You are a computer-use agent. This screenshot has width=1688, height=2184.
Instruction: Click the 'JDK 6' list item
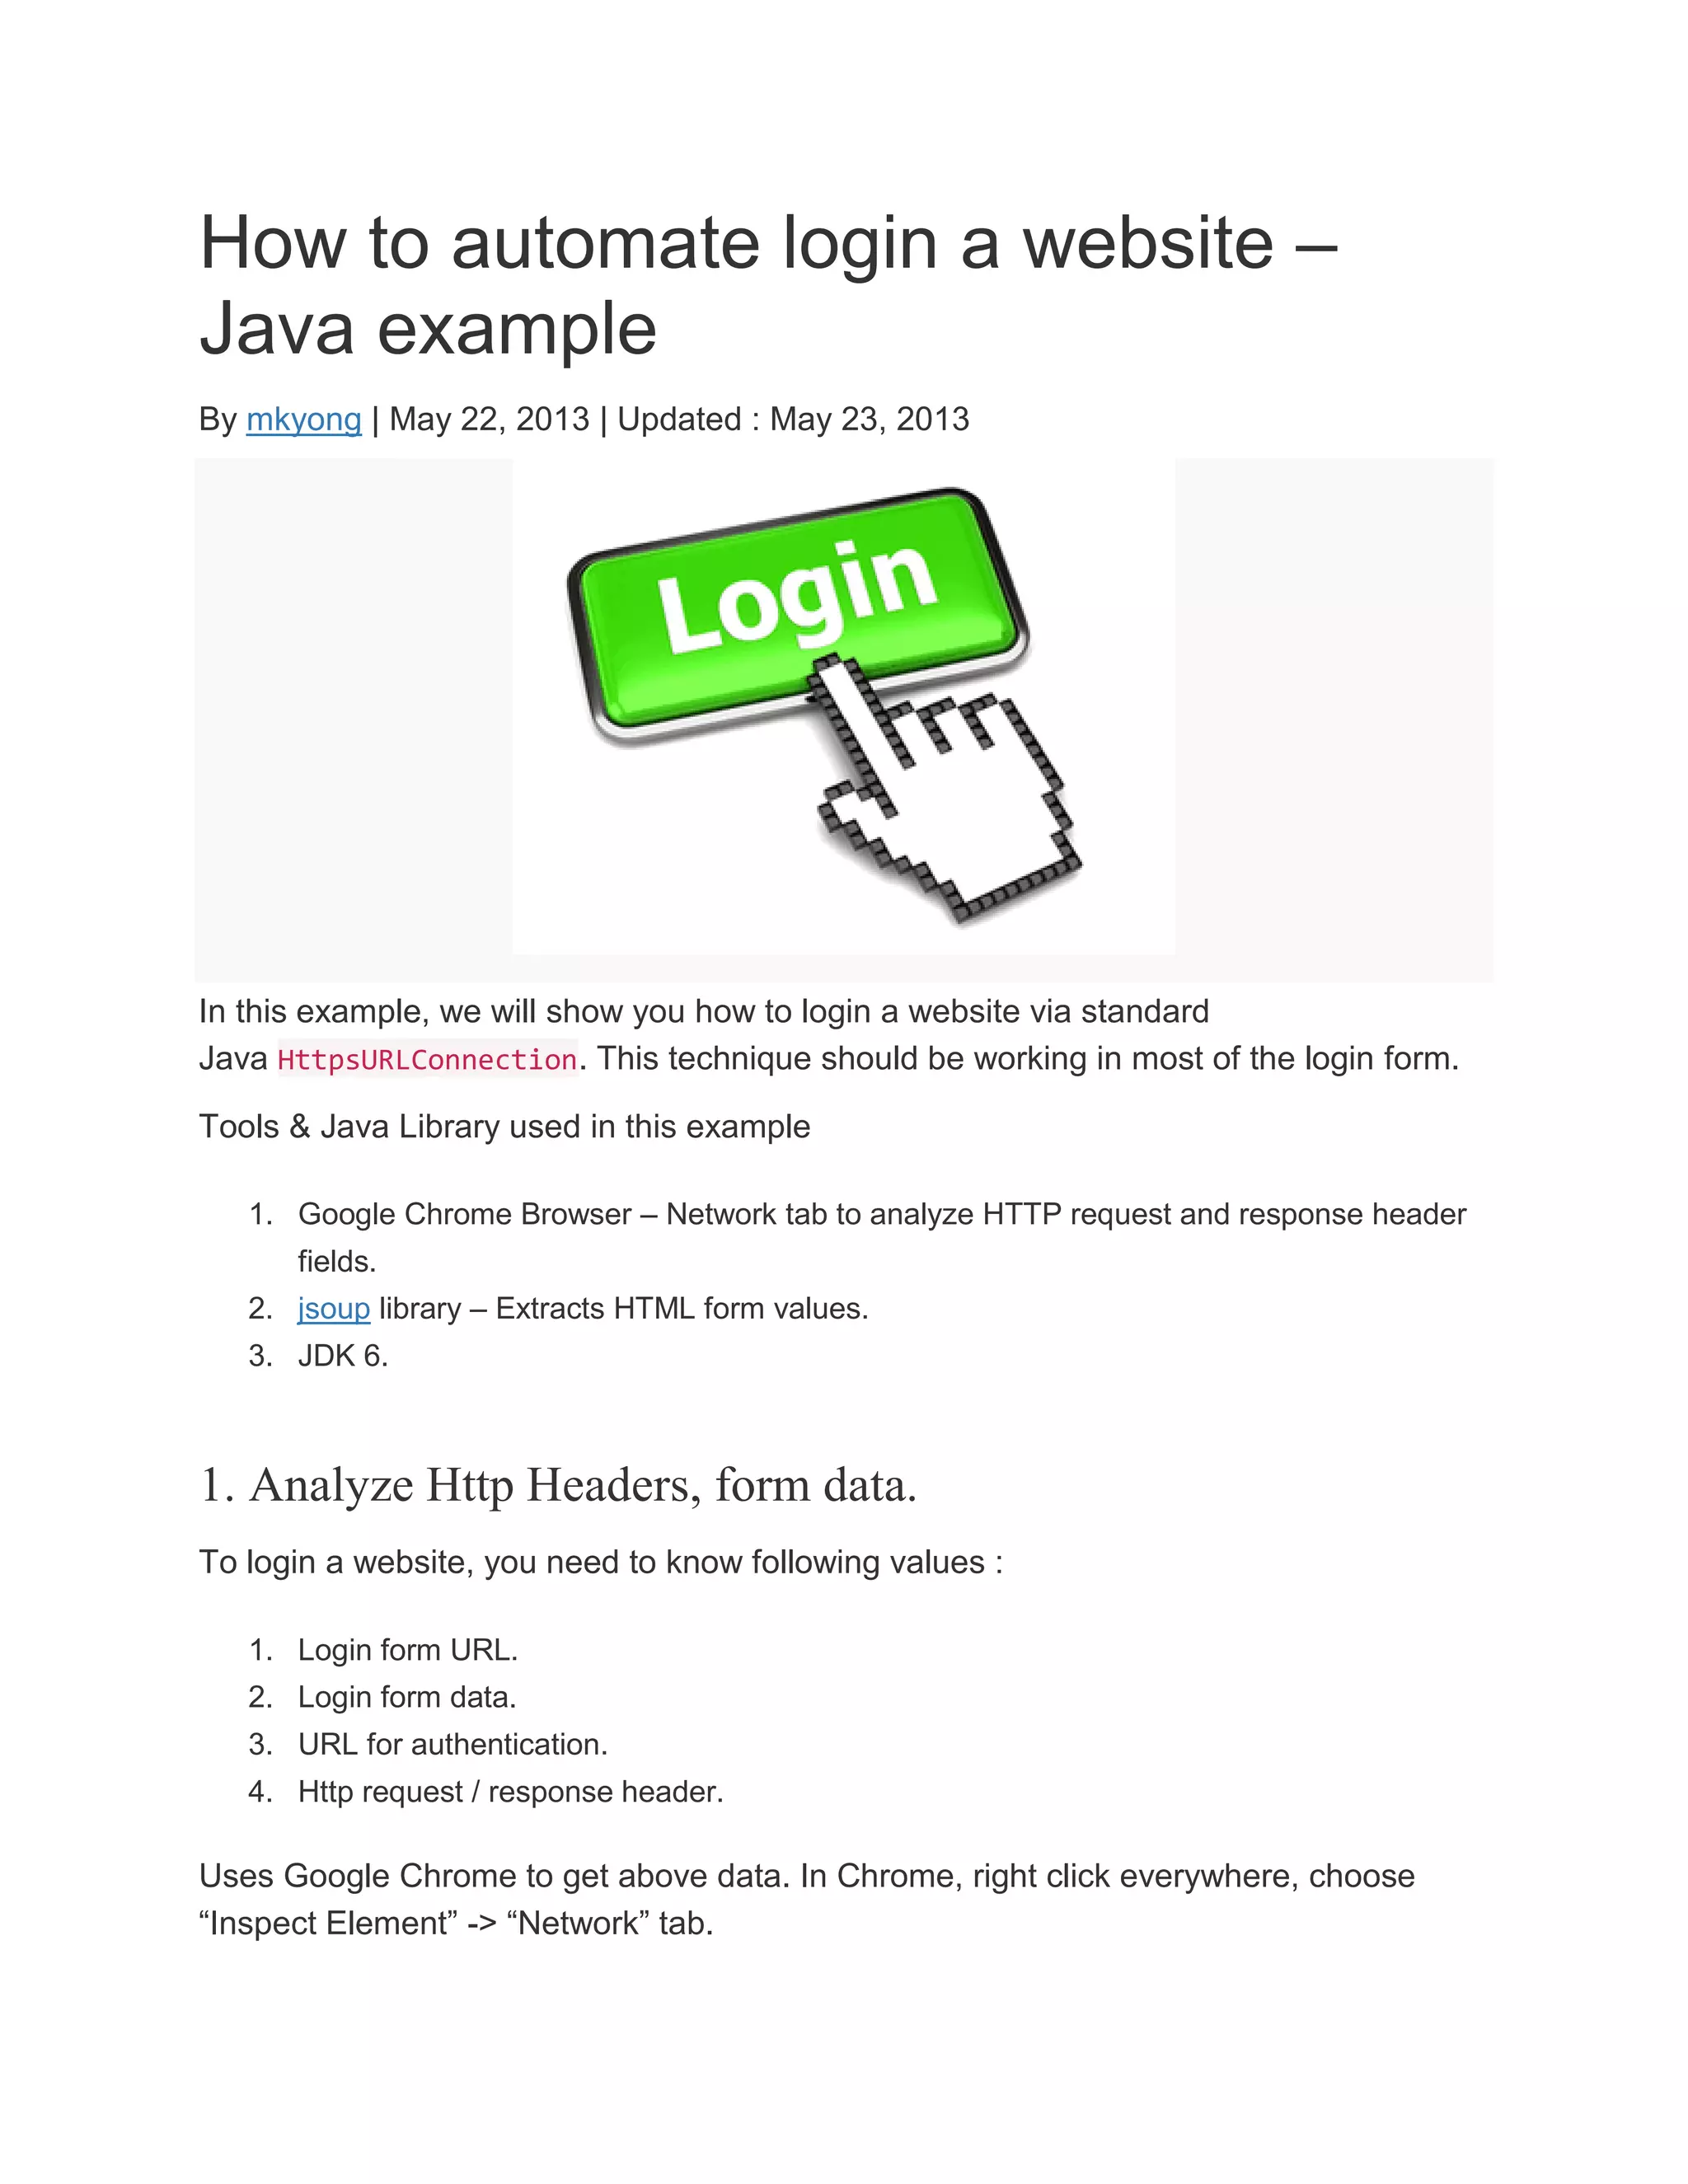tap(343, 1355)
